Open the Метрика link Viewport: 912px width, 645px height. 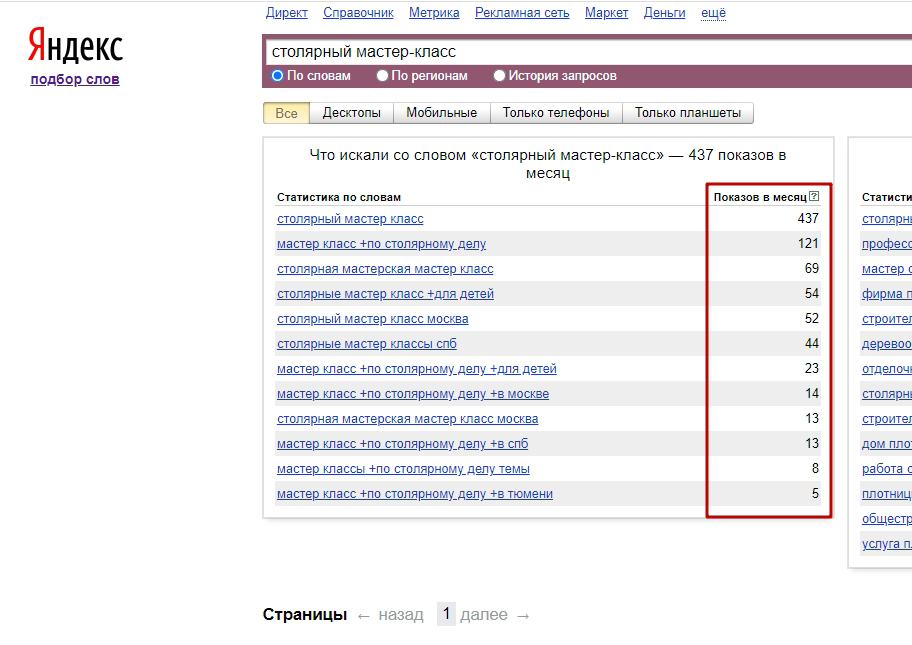(434, 13)
